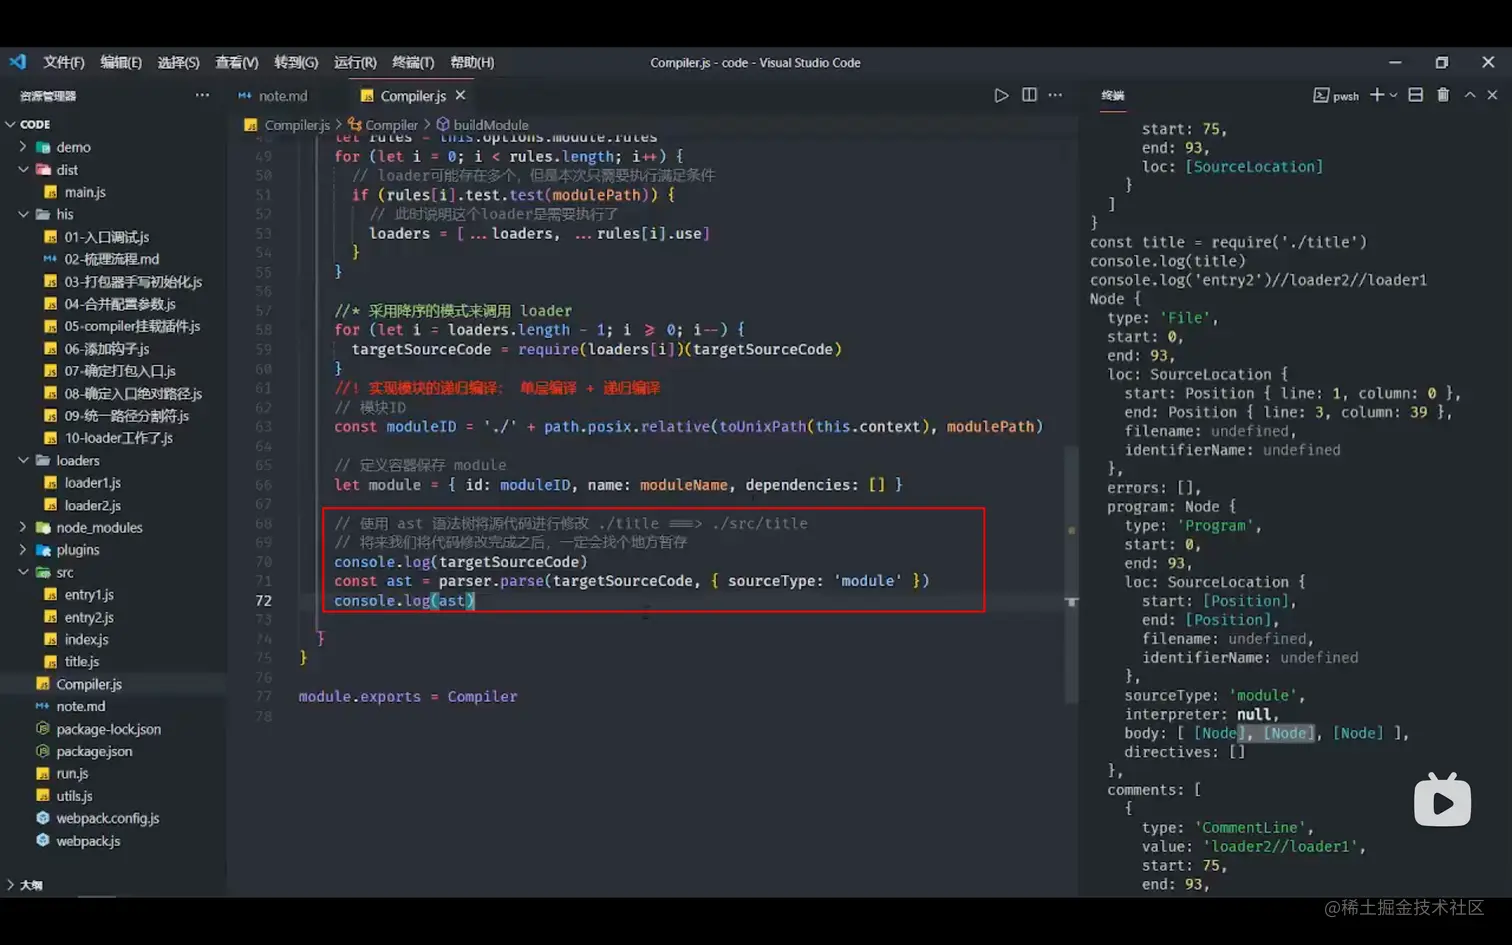Select the 终端 terminal panel tab
This screenshot has width=1512, height=945.
tap(1113, 95)
